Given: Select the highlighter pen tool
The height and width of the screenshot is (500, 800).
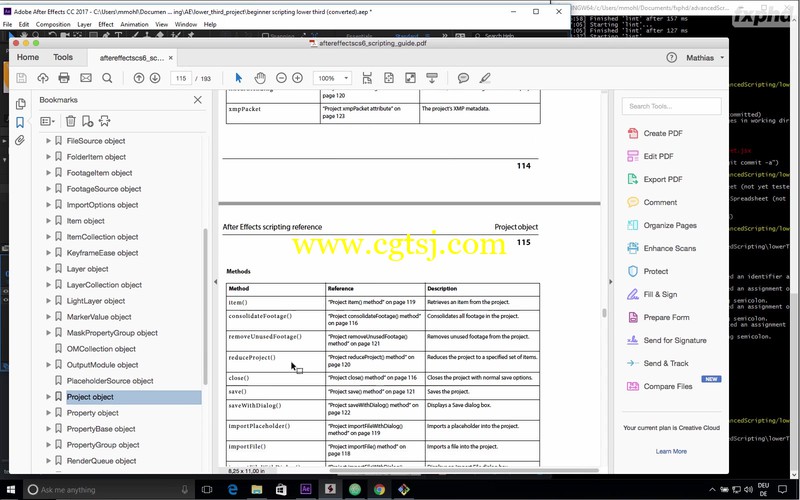Looking at the screenshot, I should tap(485, 78).
